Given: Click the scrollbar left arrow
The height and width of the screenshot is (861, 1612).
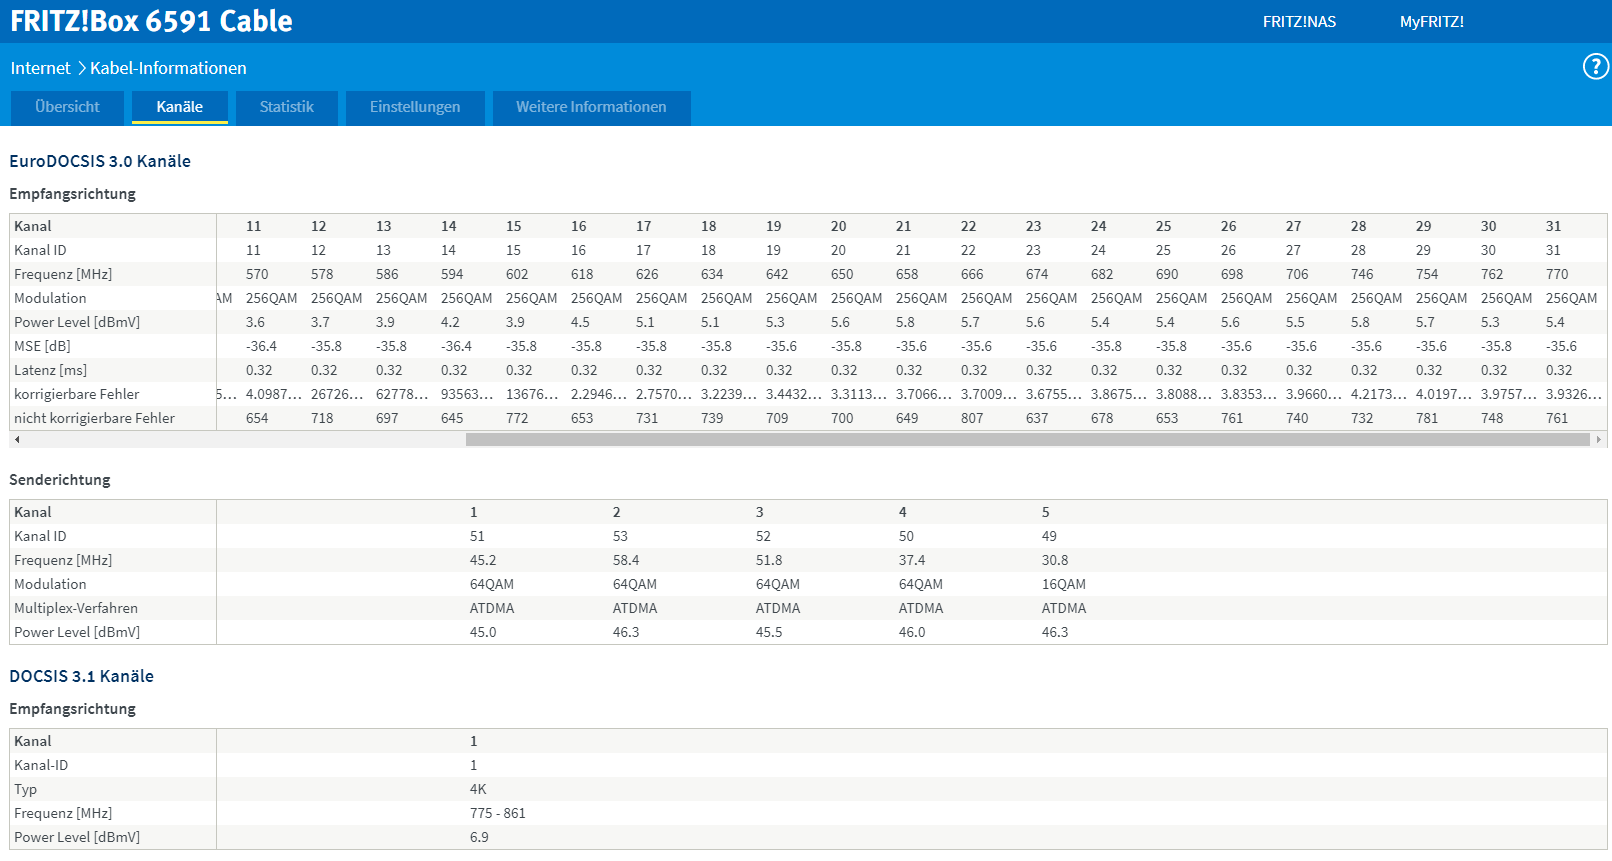Looking at the screenshot, I should tap(17, 440).
